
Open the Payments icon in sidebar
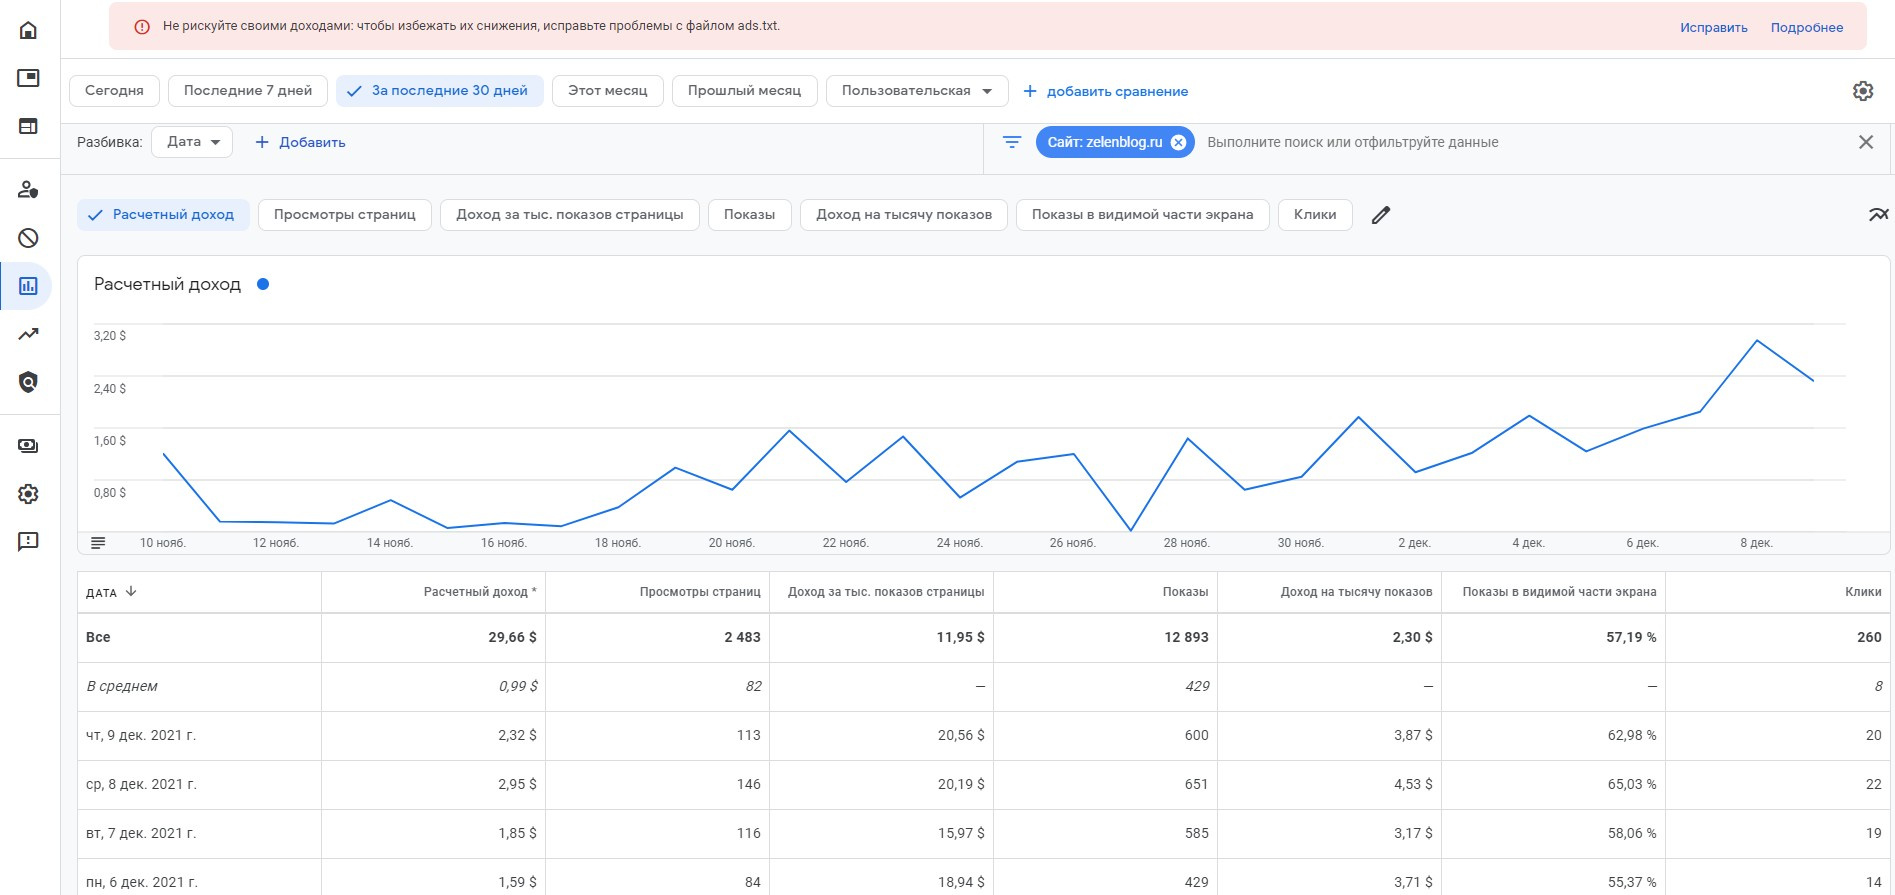[x=28, y=446]
